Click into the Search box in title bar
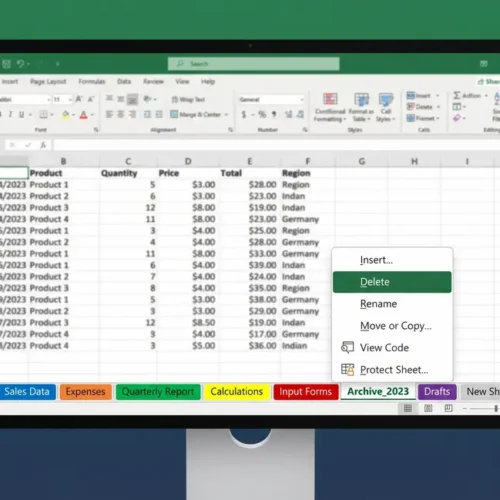The height and width of the screenshot is (500, 500). tap(253, 64)
